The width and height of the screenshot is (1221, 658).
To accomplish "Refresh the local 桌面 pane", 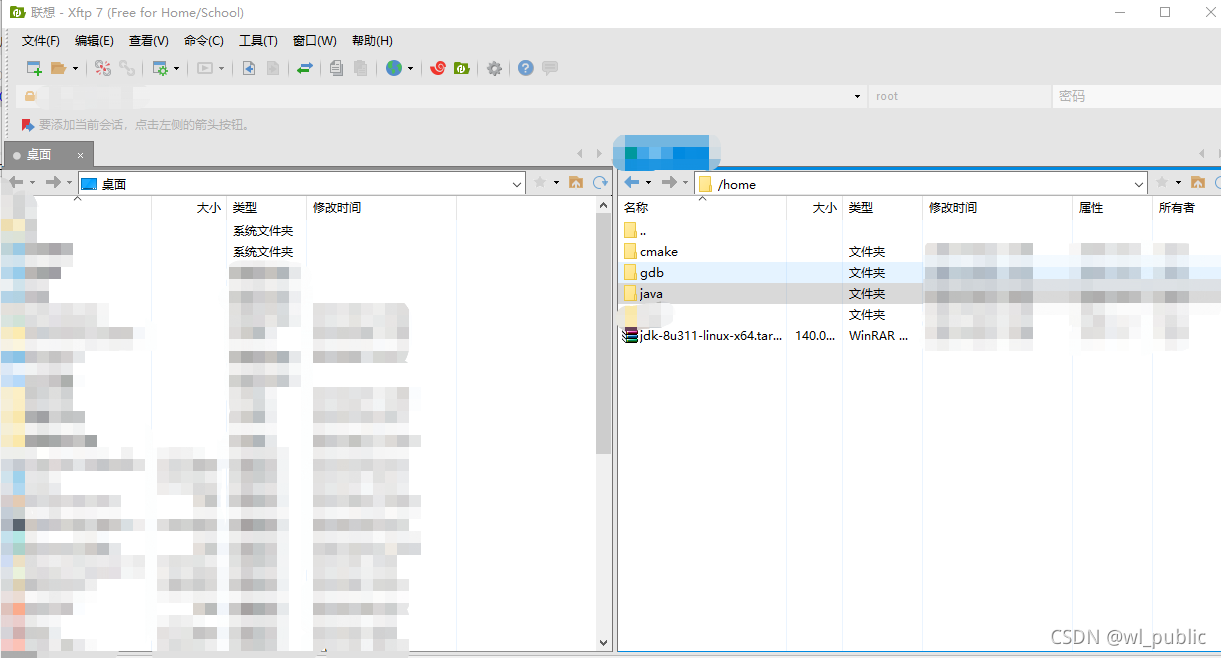I will pyautogui.click(x=600, y=182).
